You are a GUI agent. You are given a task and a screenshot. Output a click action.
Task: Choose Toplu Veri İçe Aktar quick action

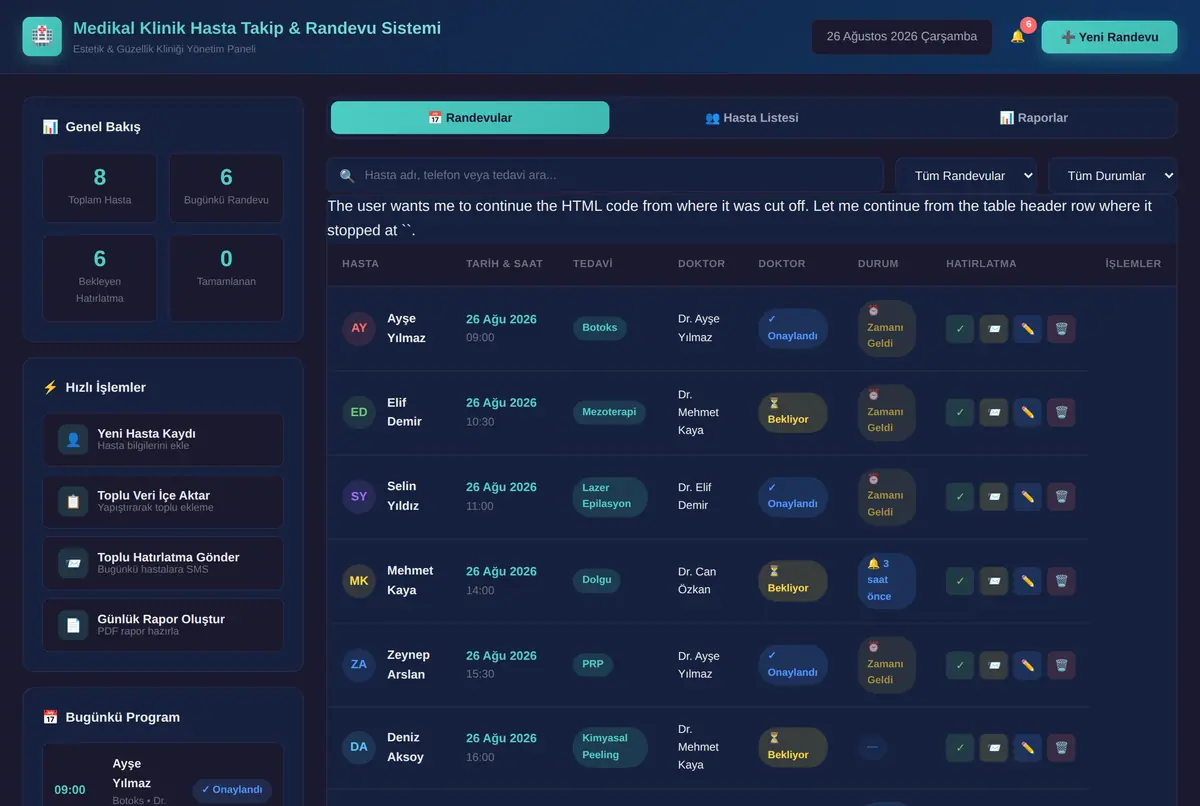(163, 501)
